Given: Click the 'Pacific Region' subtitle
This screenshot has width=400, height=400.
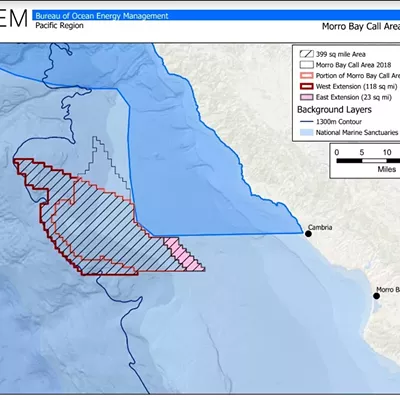Looking at the screenshot, I should click(x=59, y=25).
